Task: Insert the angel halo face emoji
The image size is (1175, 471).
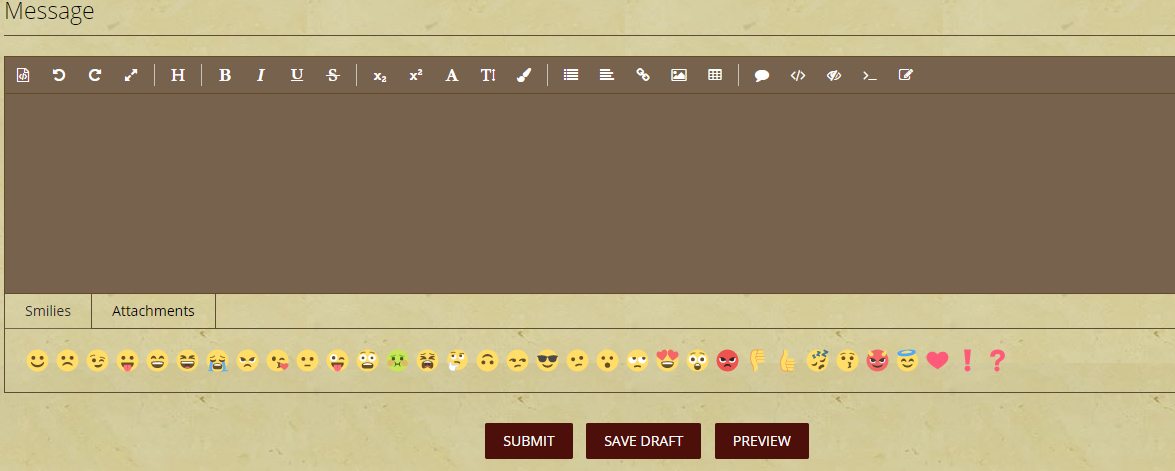Action: click(x=907, y=361)
